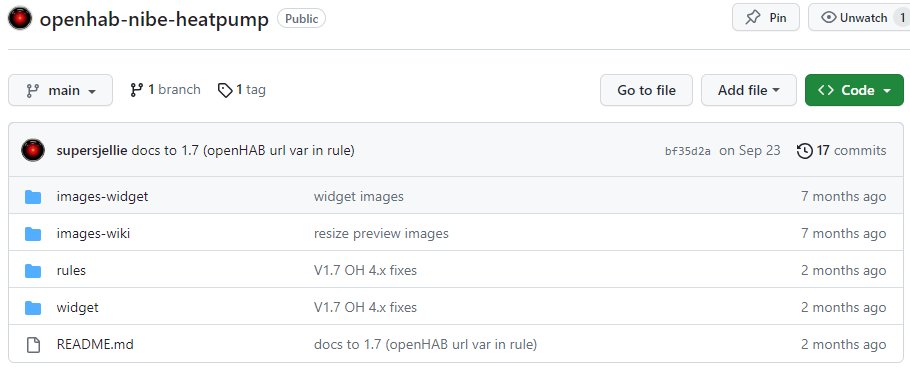Click the eye icon on Unwatch button
Image resolution: width=910 pixels, height=368 pixels.
[x=829, y=18]
